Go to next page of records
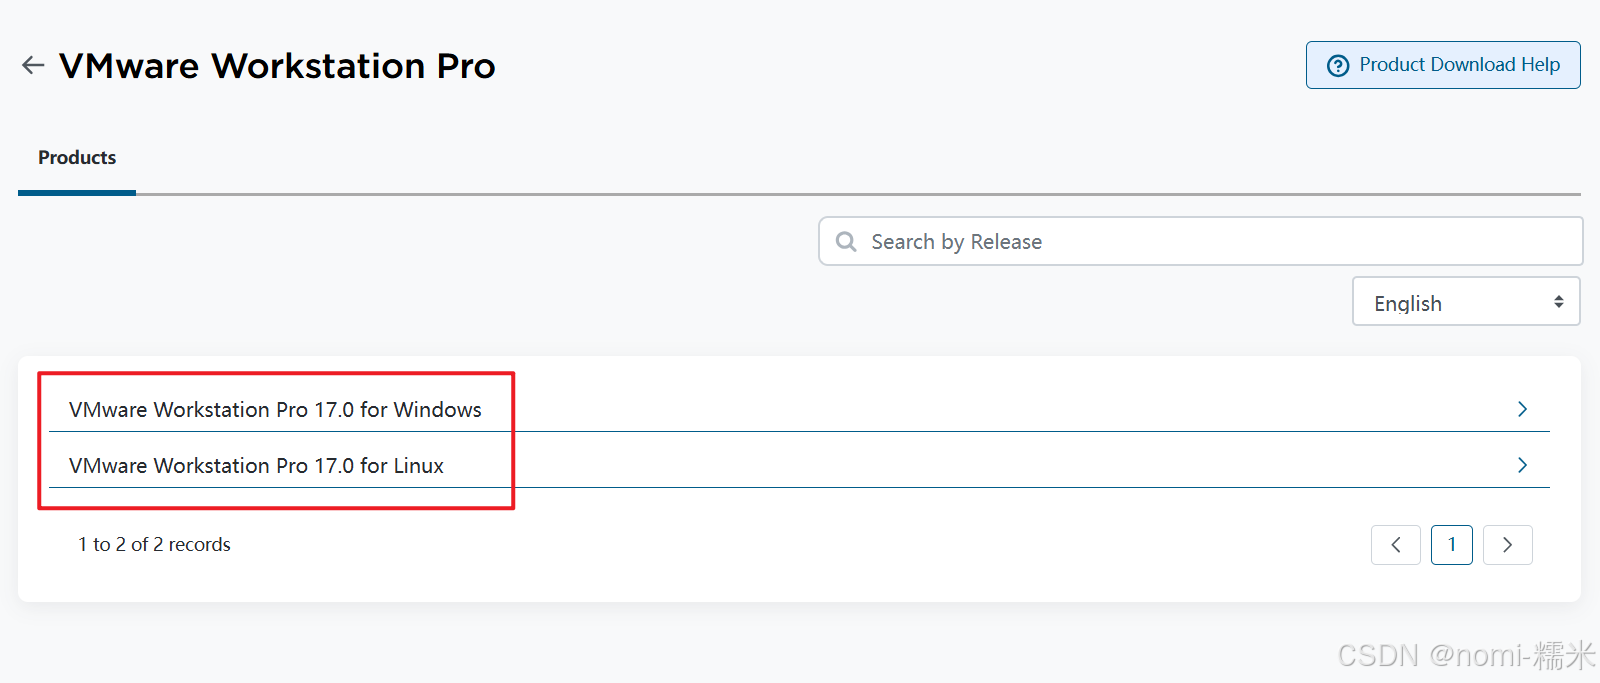 [x=1508, y=545]
